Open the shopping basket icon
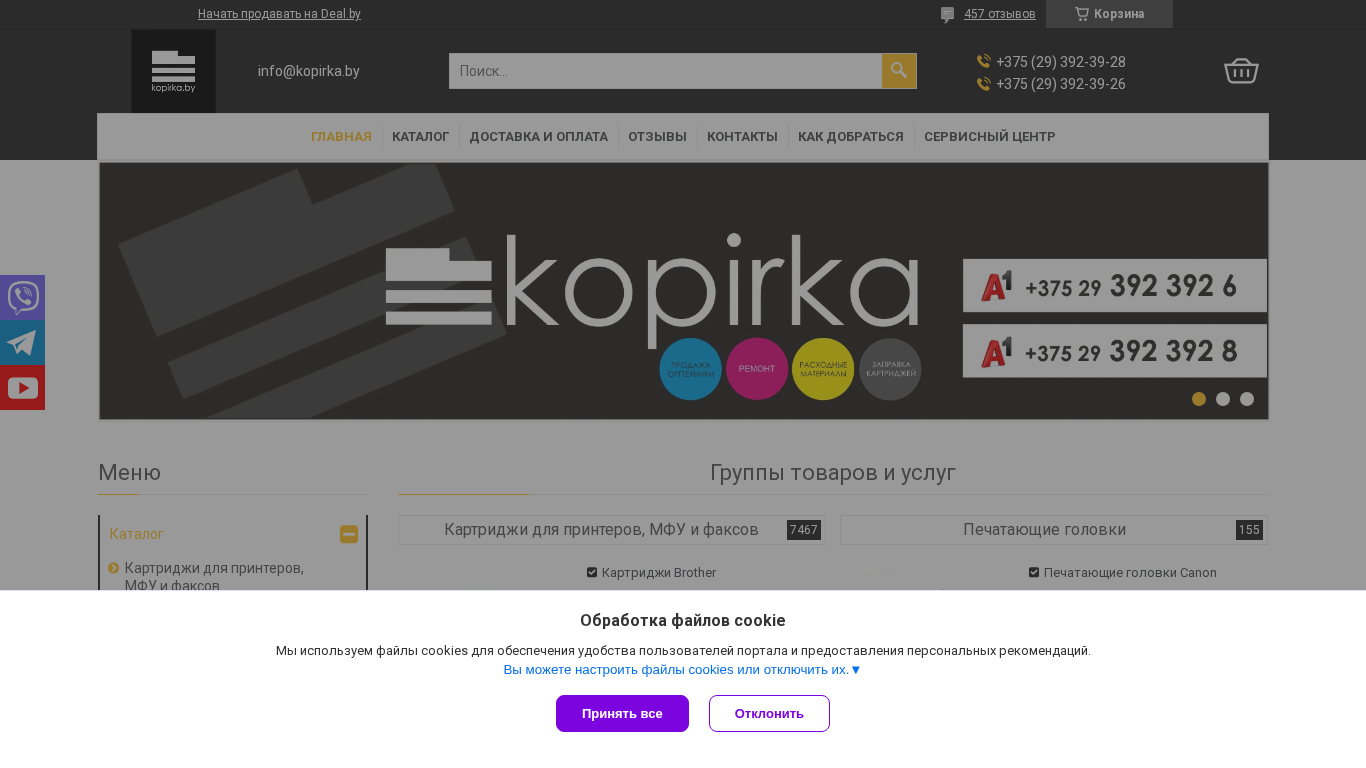This screenshot has height=768, width=1366. (1241, 71)
